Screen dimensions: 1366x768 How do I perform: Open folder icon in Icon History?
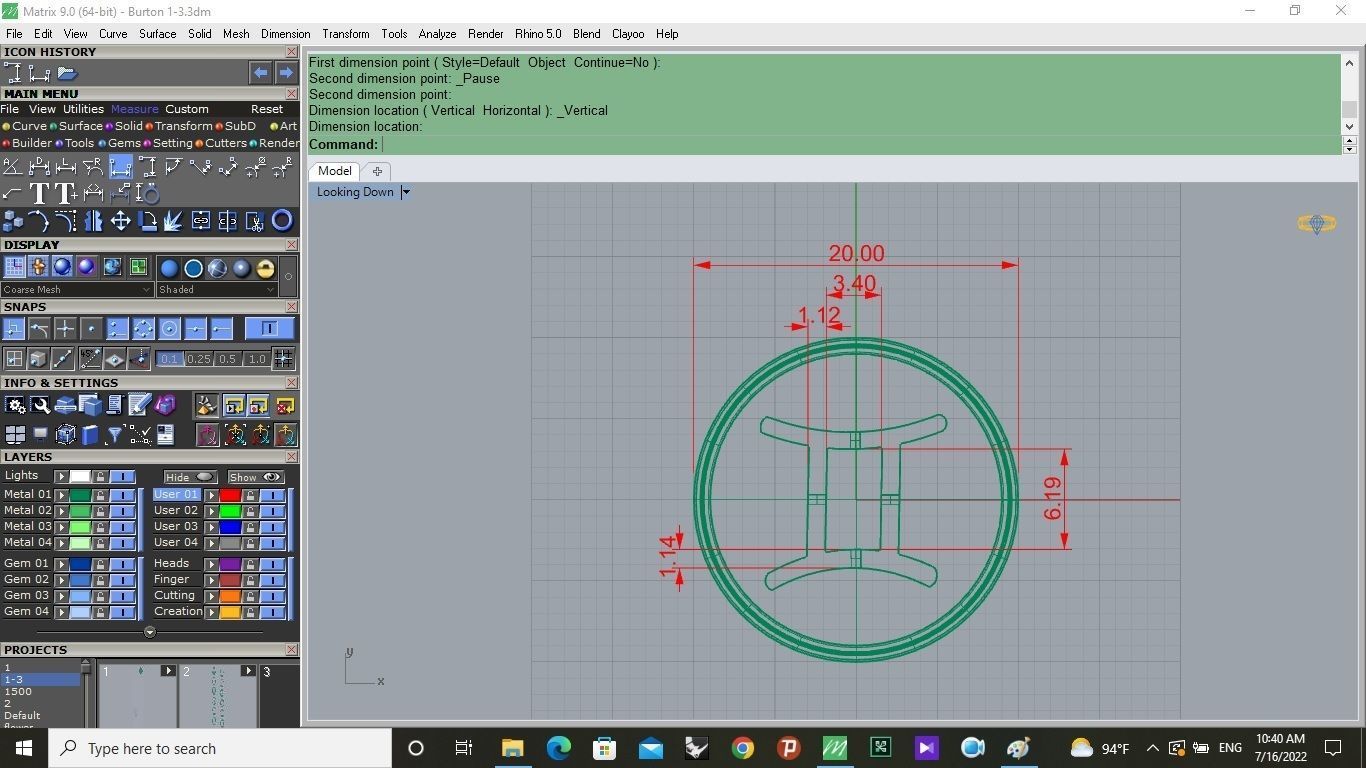[67, 73]
